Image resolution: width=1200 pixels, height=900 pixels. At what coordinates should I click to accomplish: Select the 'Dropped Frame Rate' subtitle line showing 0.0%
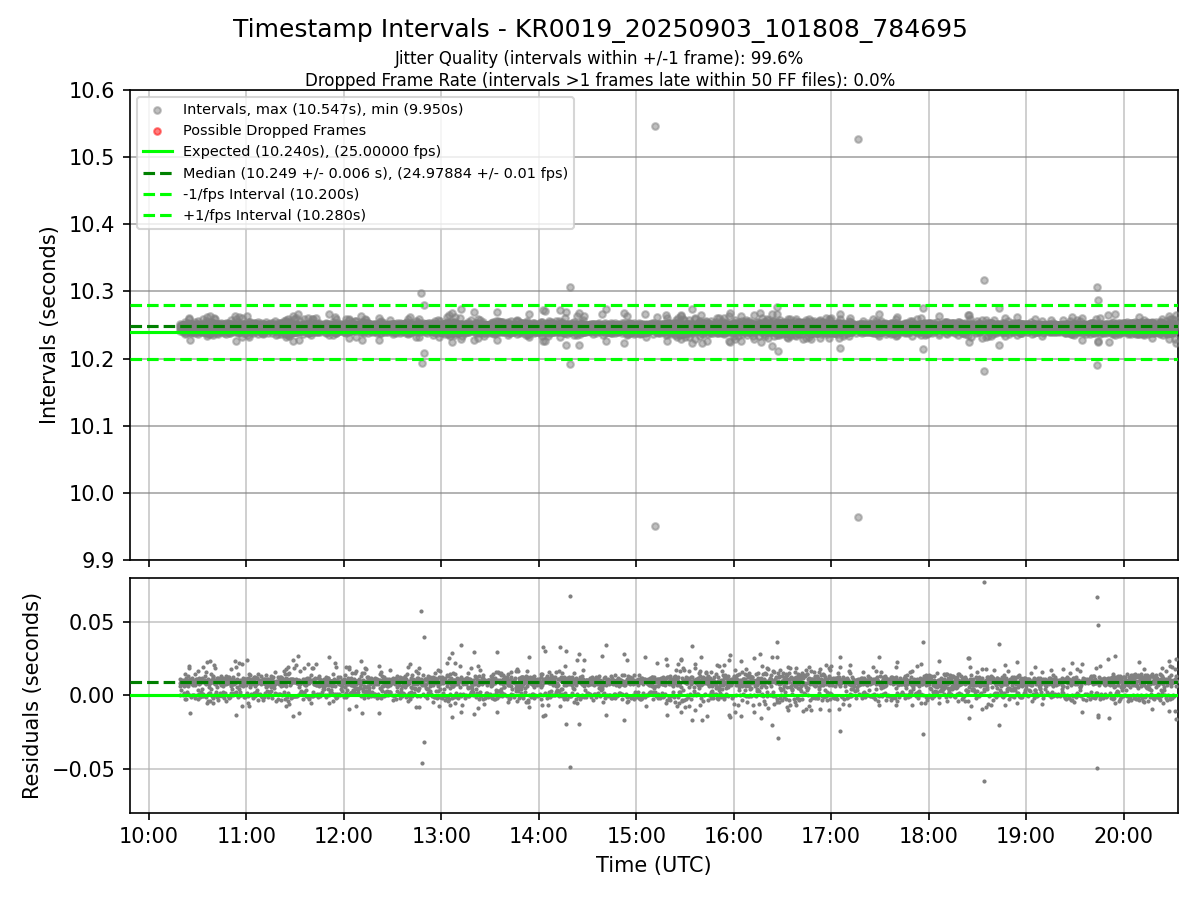[600, 80]
